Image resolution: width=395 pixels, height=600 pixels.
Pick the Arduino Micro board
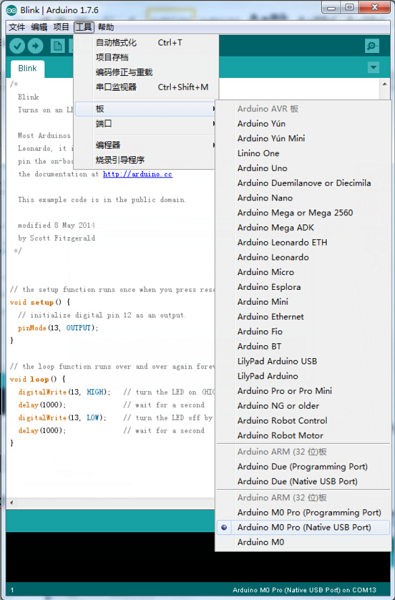click(303, 272)
